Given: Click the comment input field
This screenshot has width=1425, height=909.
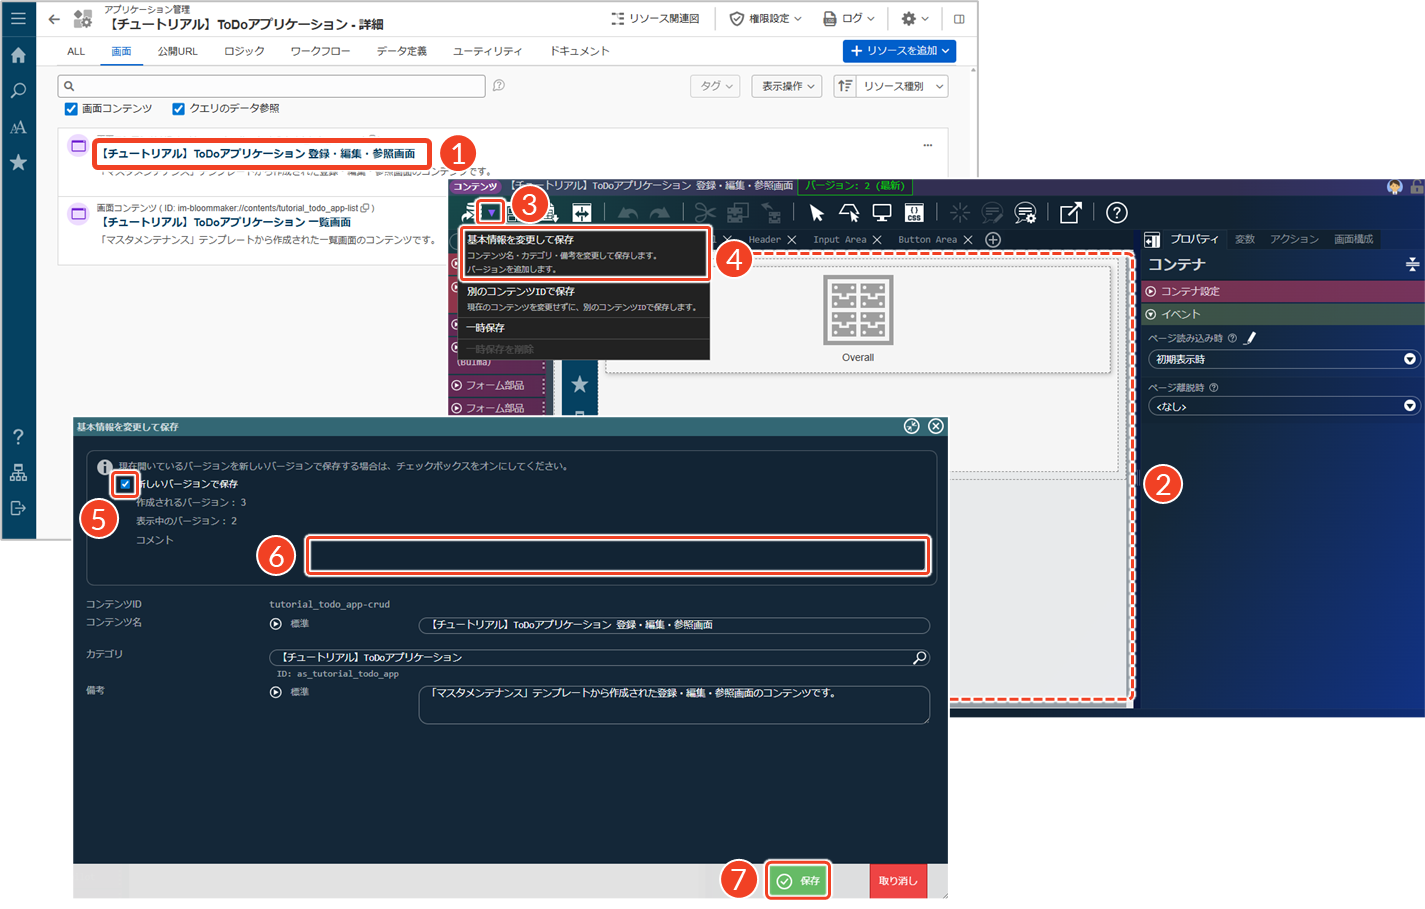Looking at the screenshot, I should pos(618,556).
